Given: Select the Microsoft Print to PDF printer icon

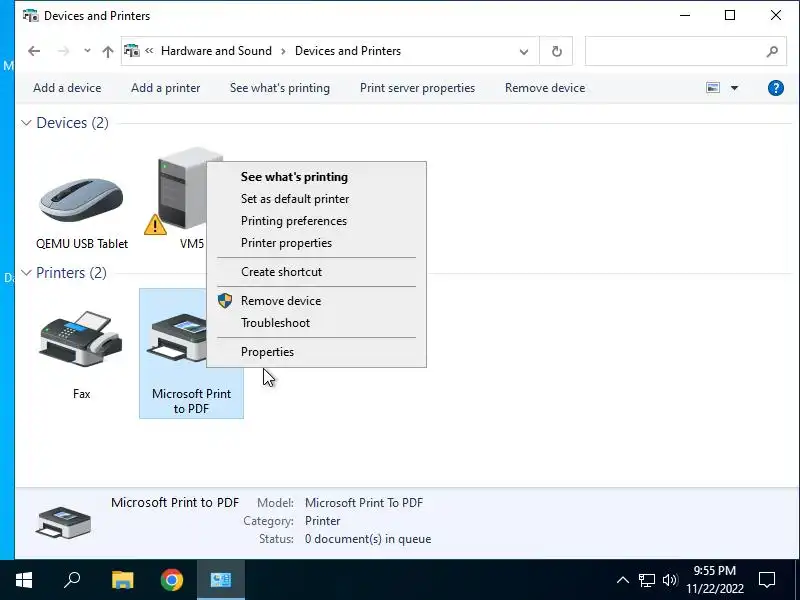Looking at the screenshot, I should [176, 339].
